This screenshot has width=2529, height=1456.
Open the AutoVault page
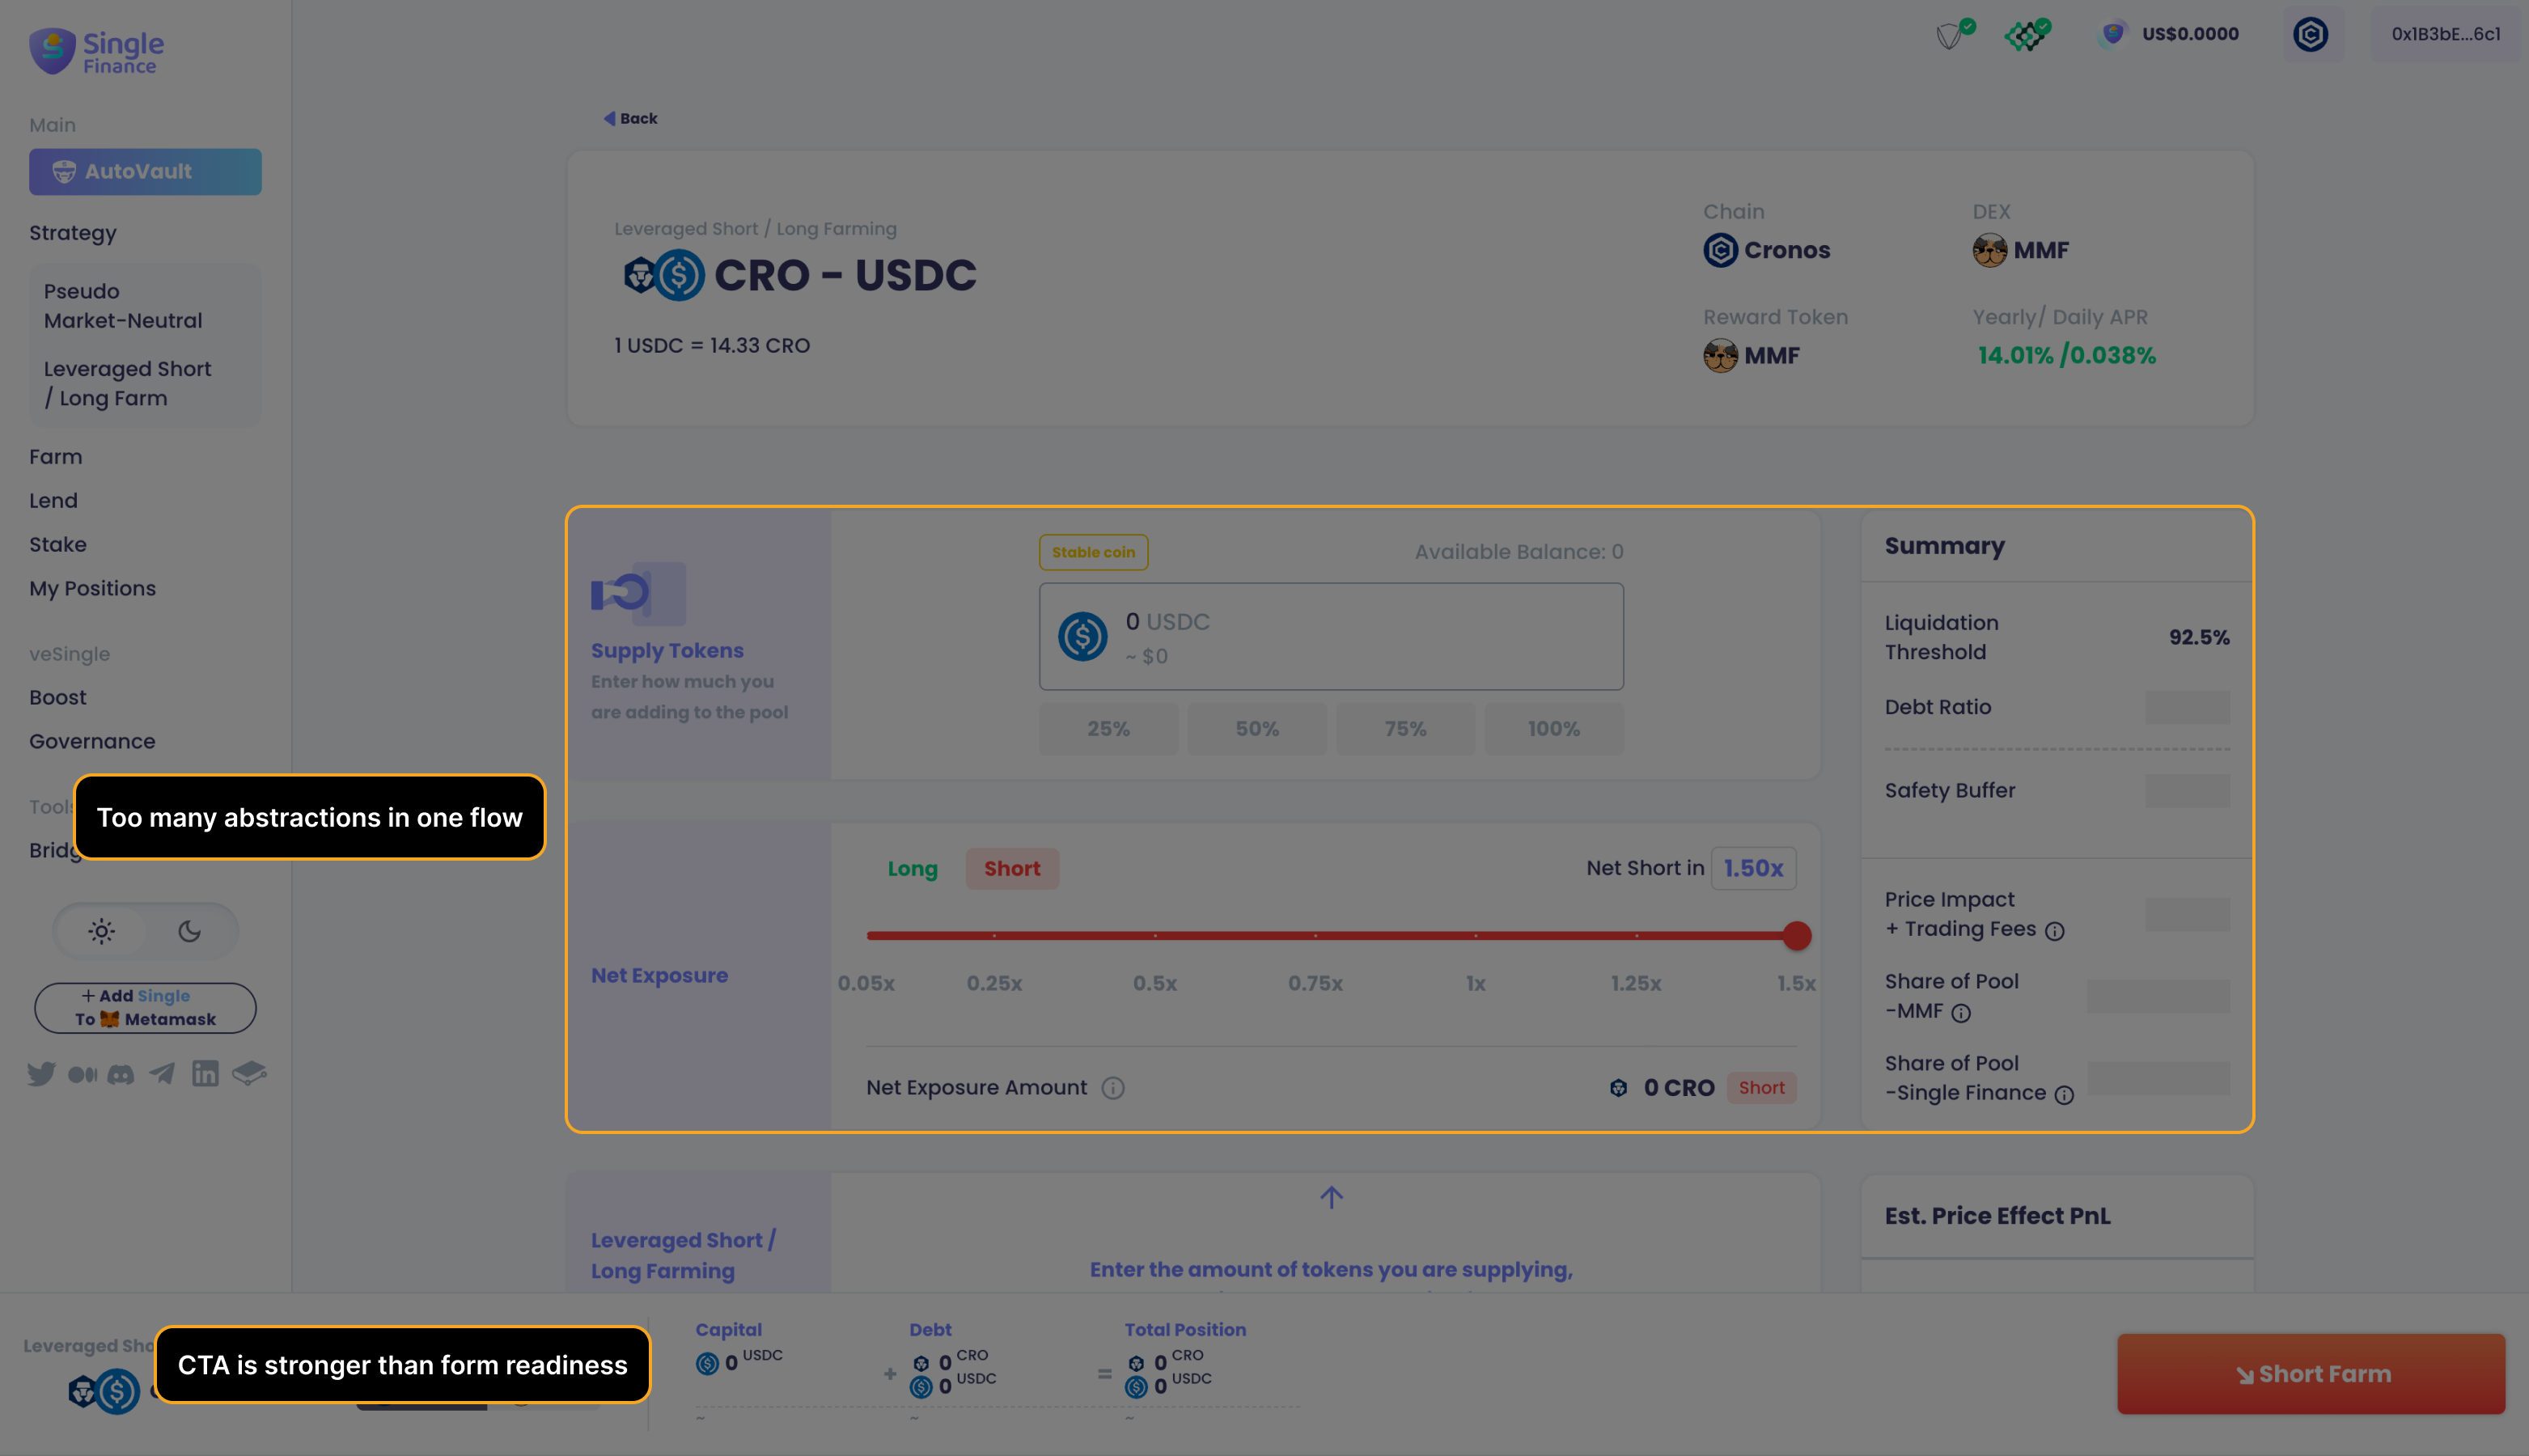click(x=145, y=172)
